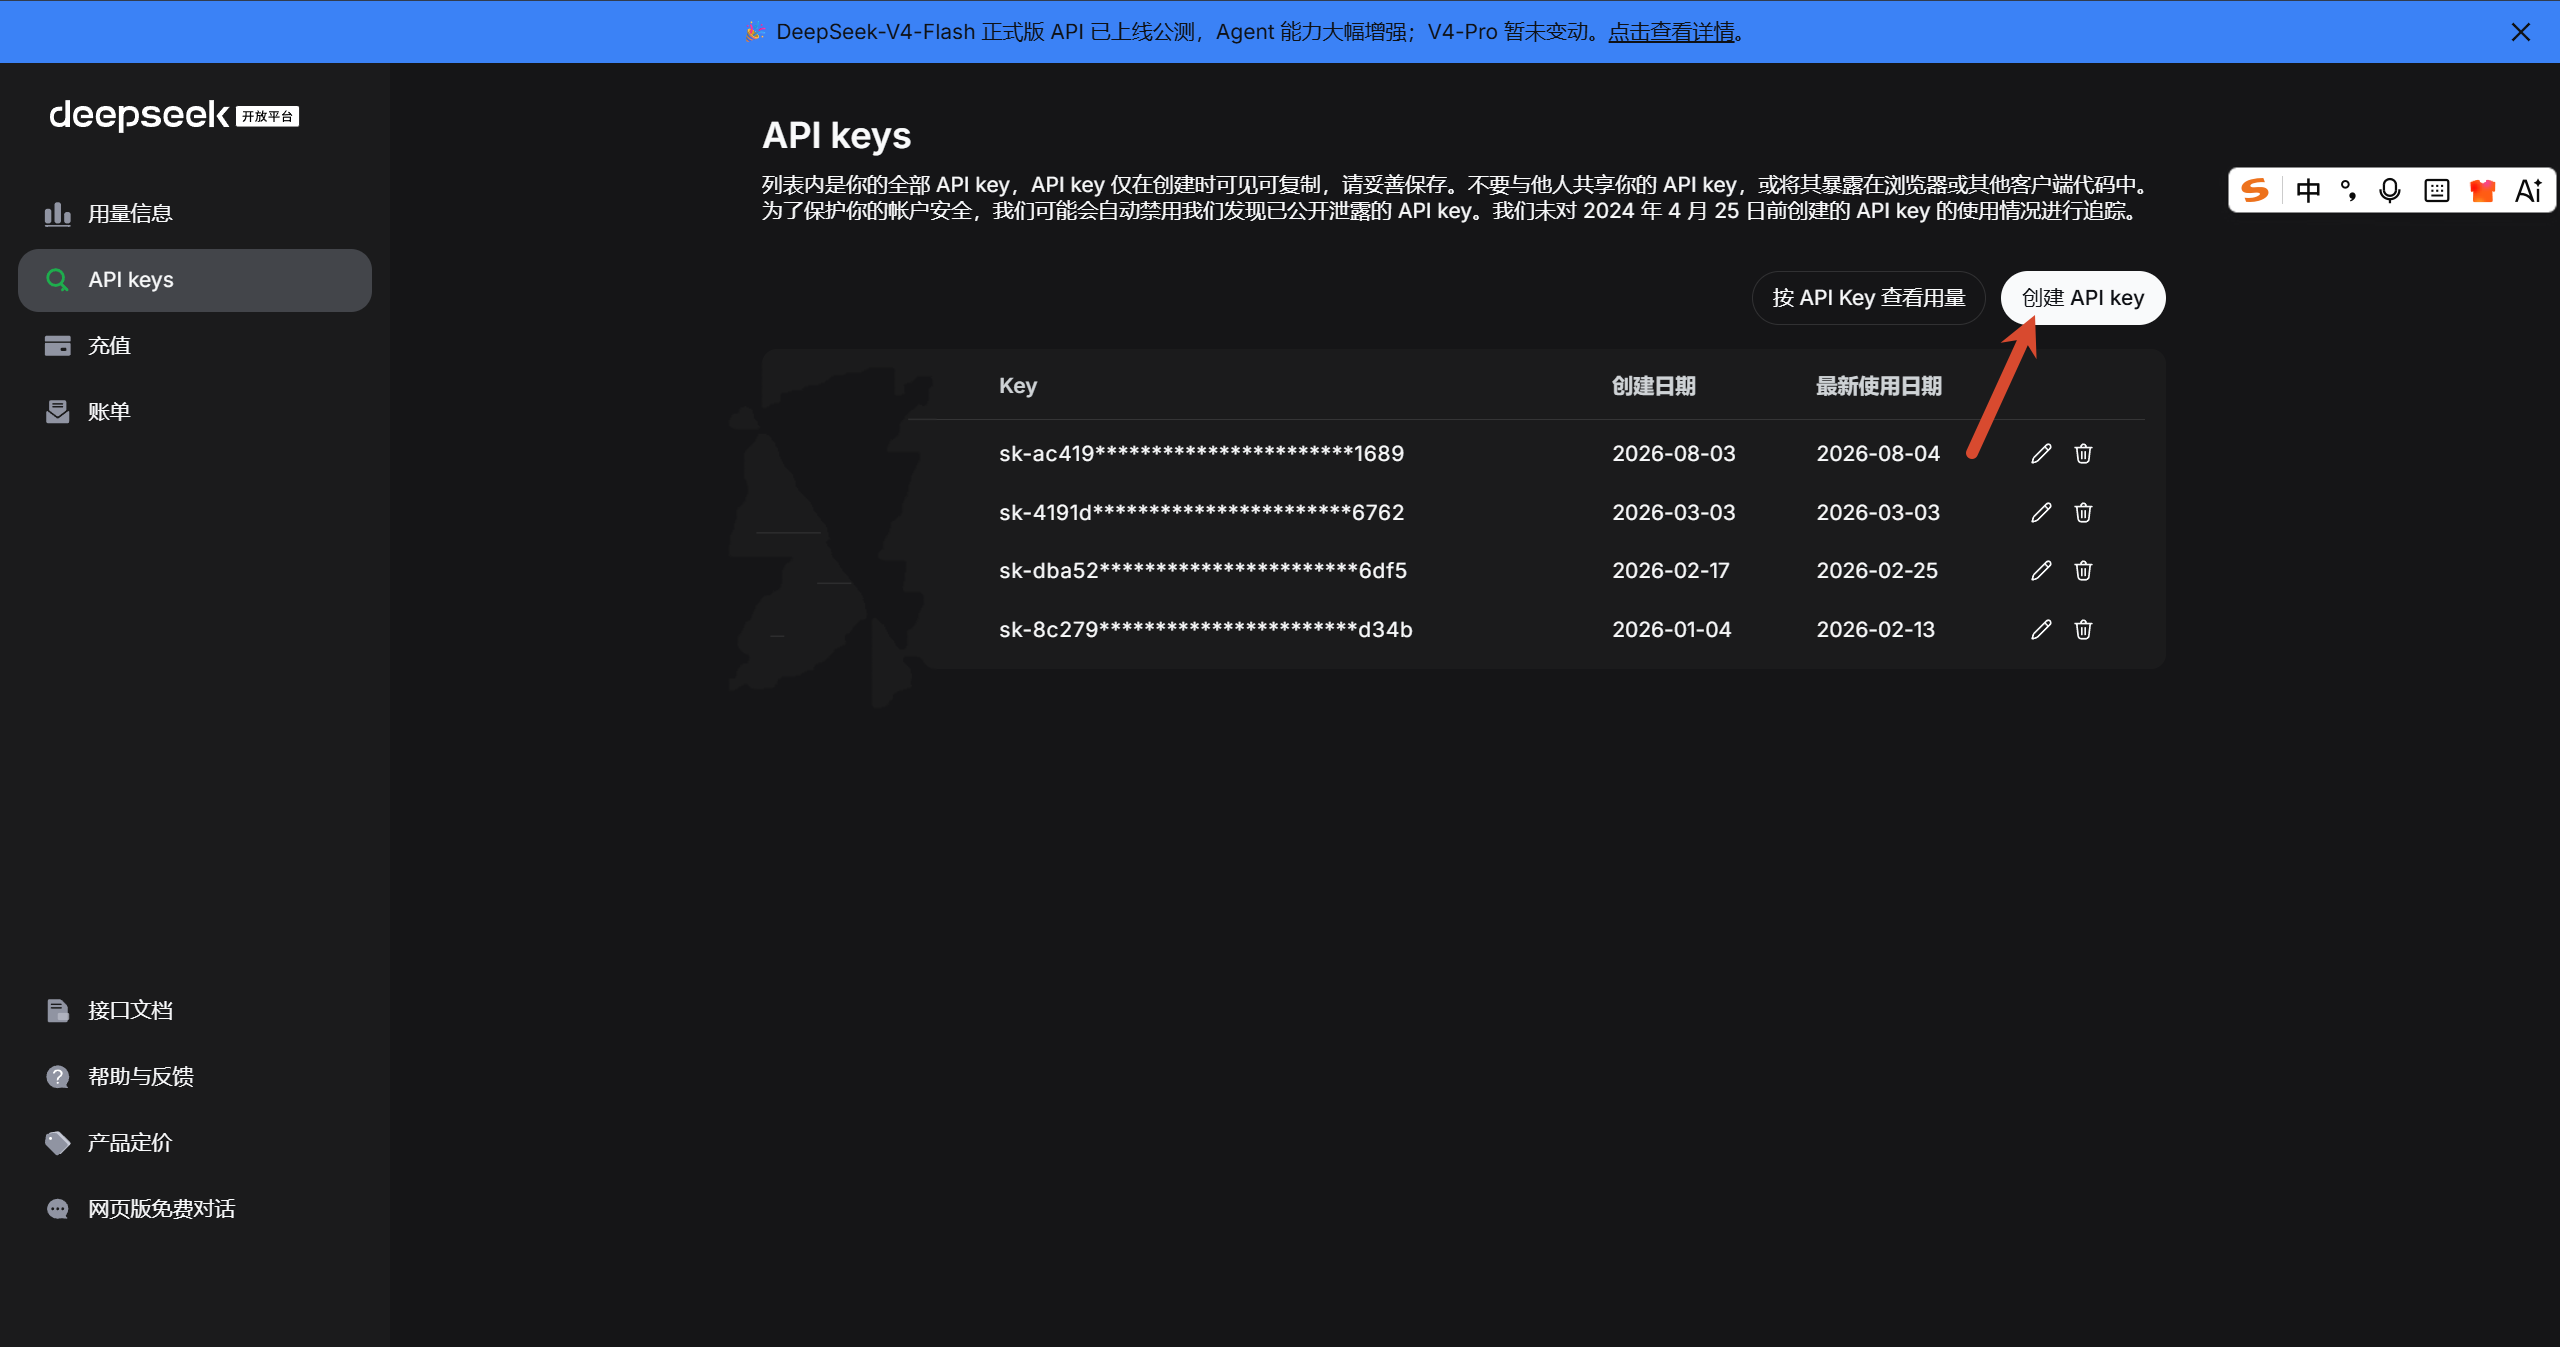Click key text sk-8c279***d34b
The image size is (2560, 1347).
coord(1206,630)
